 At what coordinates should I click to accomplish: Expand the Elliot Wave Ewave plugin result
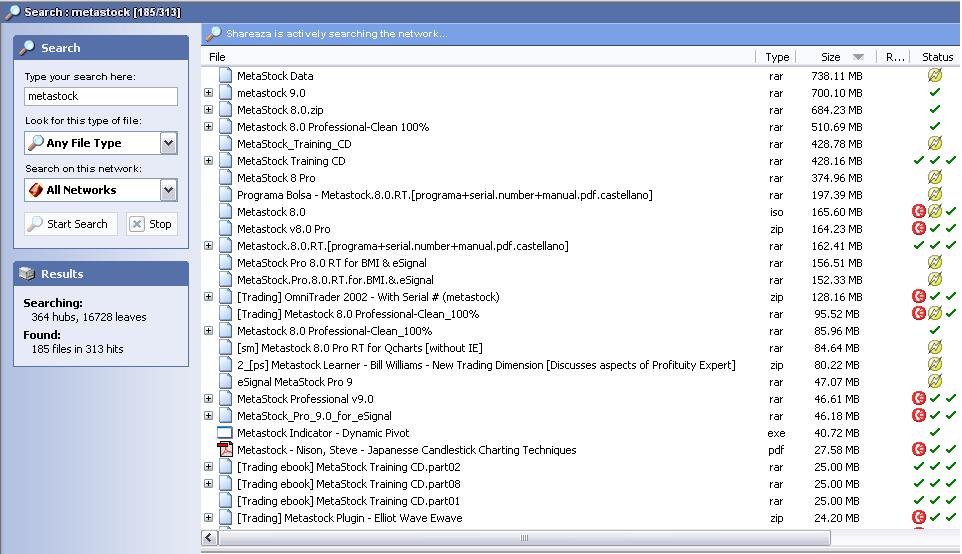(x=209, y=517)
